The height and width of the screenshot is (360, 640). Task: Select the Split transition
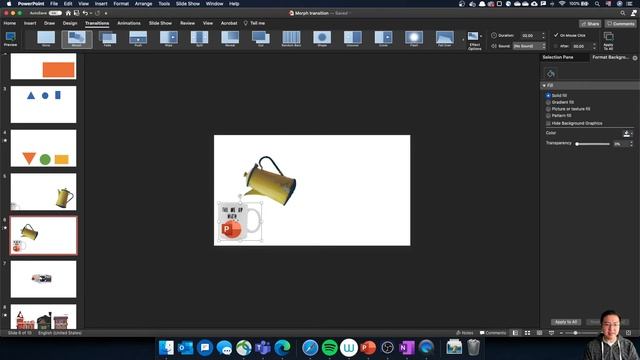pyautogui.click(x=199, y=39)
